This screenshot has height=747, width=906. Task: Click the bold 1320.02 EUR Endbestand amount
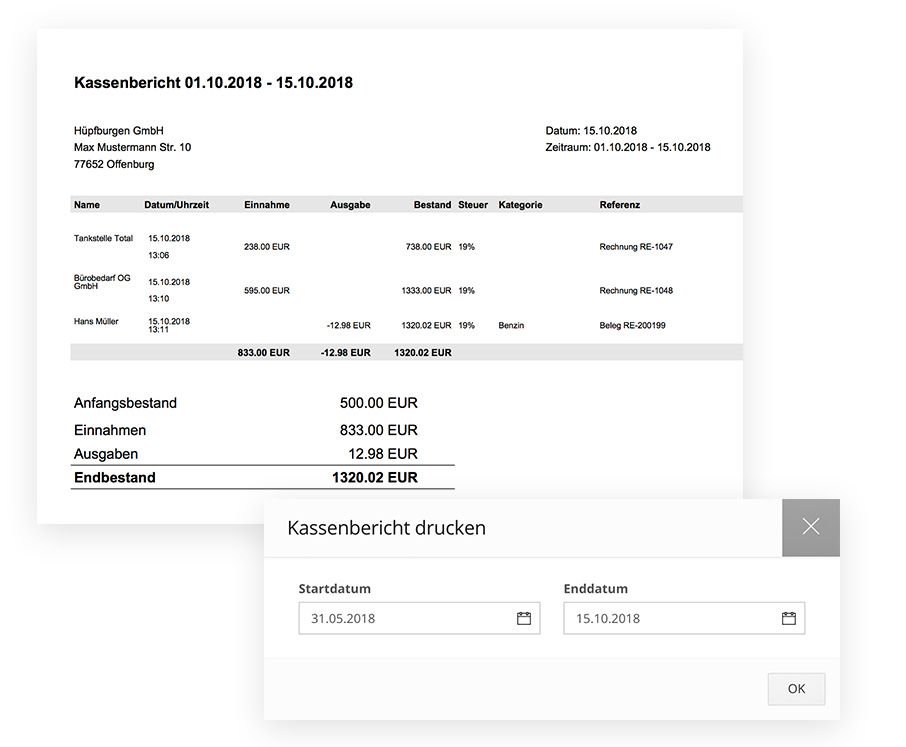(374, 478)
